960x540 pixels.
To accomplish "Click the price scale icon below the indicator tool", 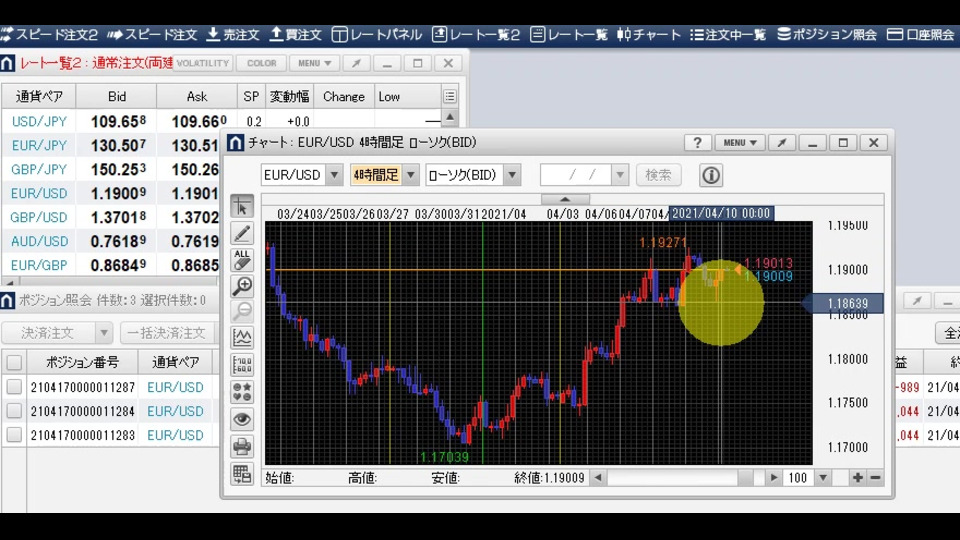I will pyautogui.click(x=242, y=365).
